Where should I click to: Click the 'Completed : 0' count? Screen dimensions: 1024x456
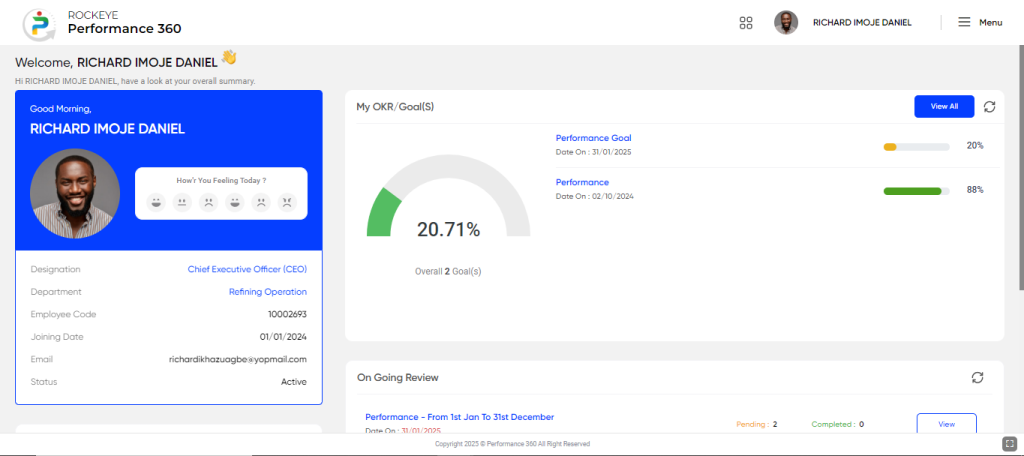837,424
